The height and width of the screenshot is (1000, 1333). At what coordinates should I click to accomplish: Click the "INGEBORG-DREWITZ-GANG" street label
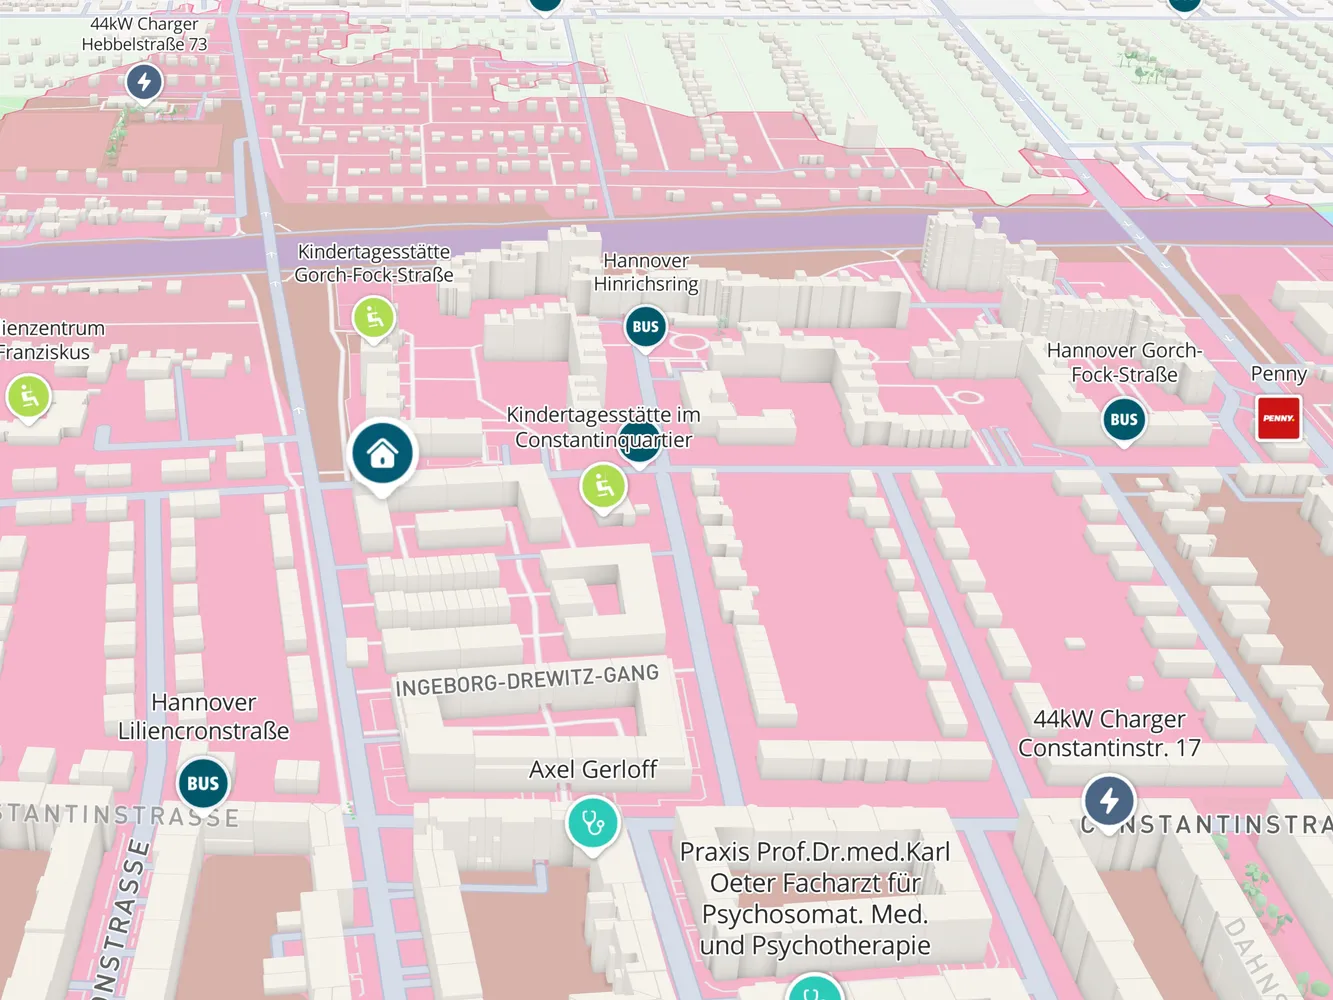(527, 680)
